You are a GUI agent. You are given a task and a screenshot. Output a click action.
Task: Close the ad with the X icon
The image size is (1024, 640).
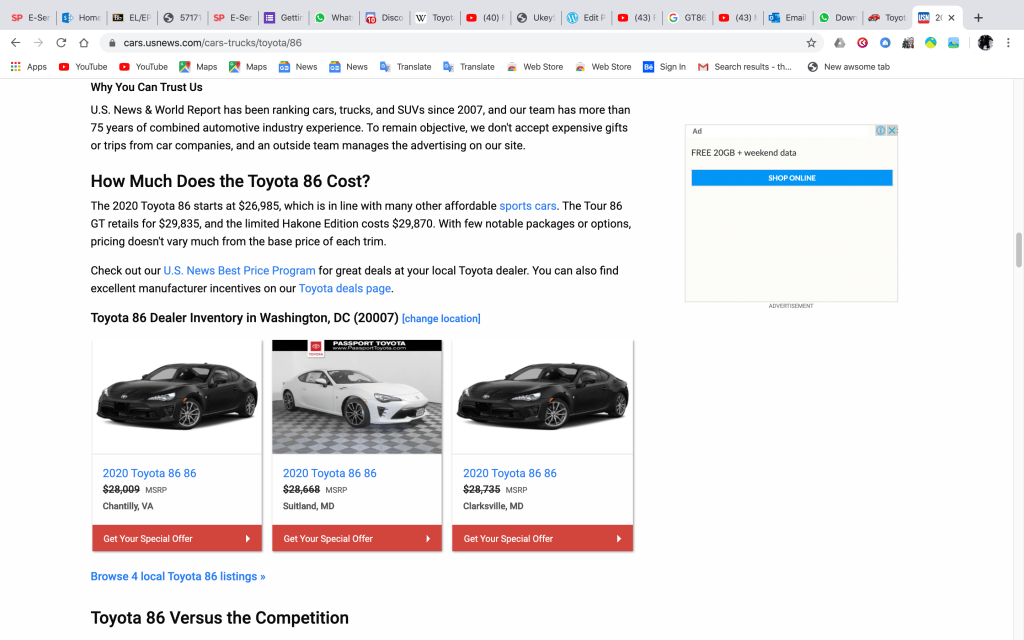coord(892,131)
